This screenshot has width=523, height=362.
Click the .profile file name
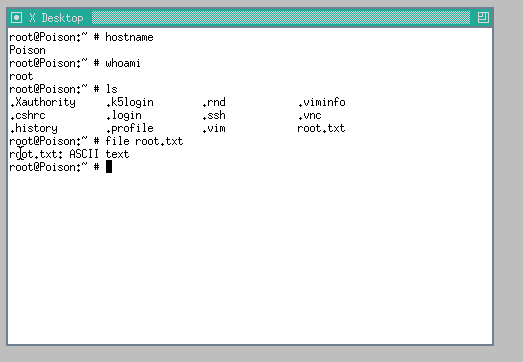(x=130, y=128)
